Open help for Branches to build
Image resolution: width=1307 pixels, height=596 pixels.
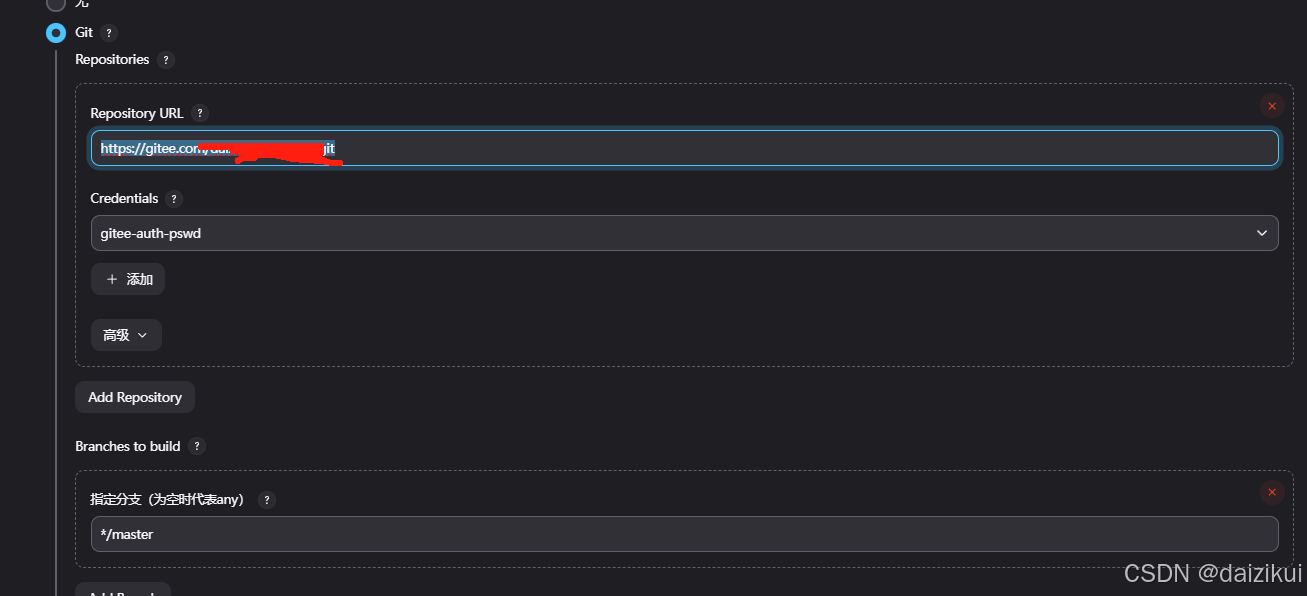(196, 447)
